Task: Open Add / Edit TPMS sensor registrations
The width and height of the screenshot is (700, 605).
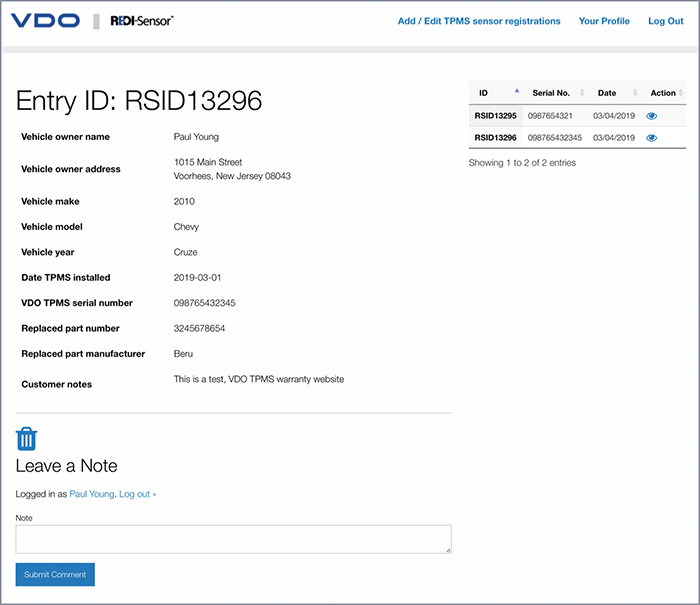Action: tap(479, 21)
